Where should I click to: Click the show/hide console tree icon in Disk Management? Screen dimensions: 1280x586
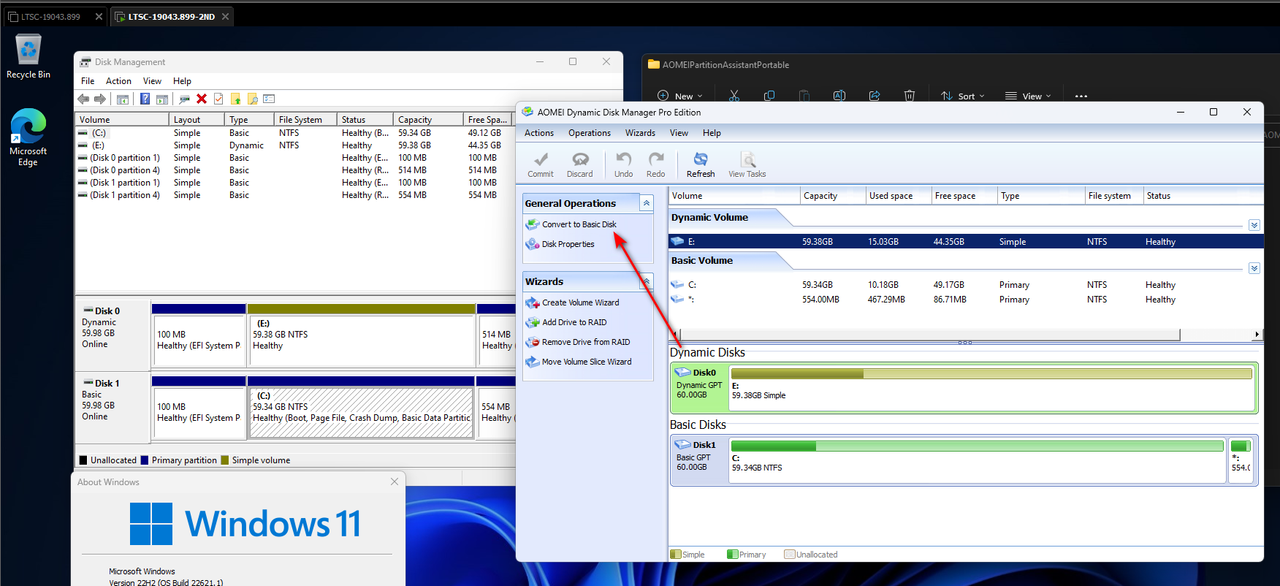122,99
